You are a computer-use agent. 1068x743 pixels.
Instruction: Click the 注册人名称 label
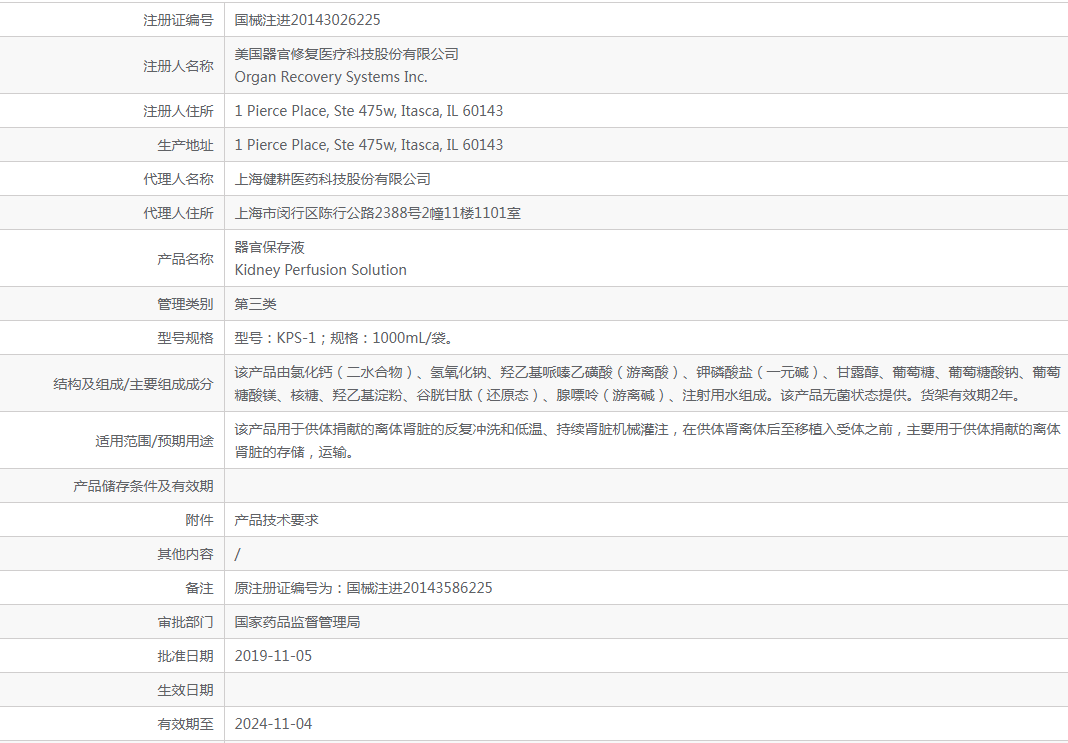(178, 66)
